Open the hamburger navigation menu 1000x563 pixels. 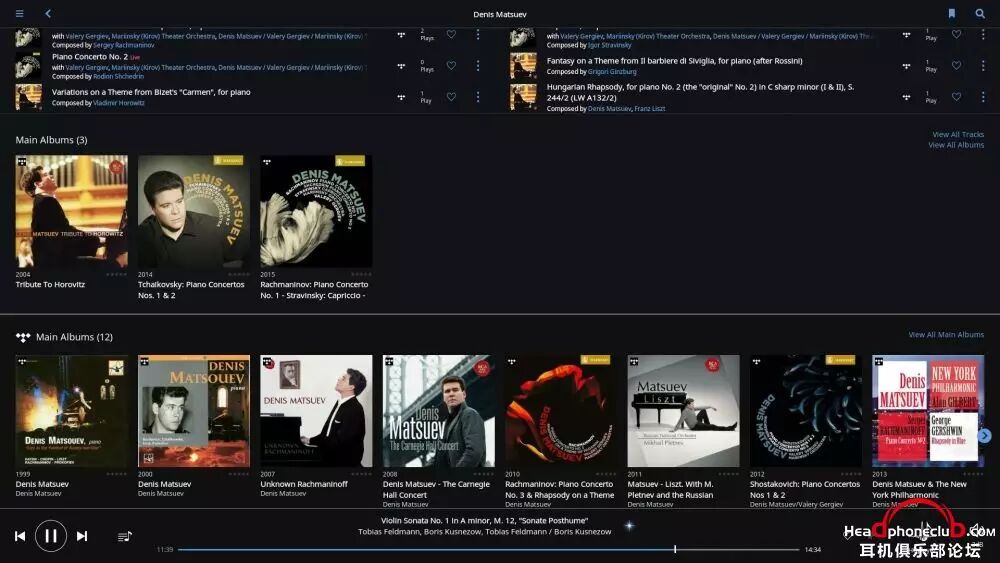20,13
